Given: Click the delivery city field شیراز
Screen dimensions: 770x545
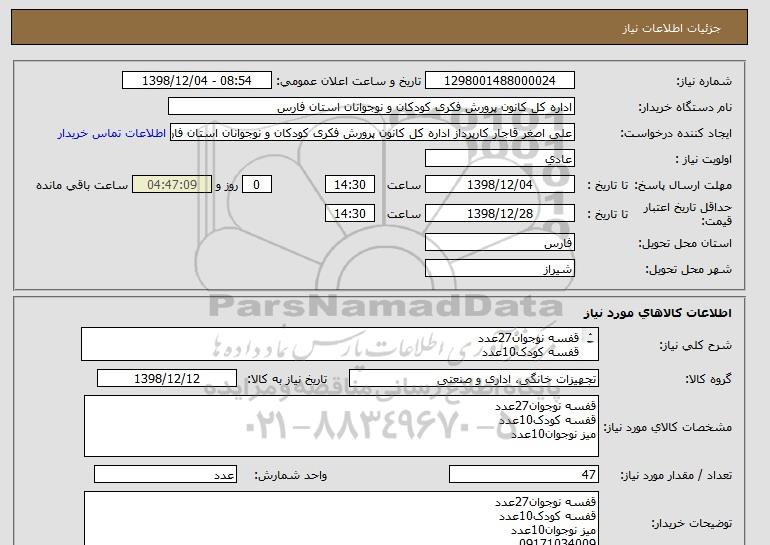Looking at the screenshot, I should pyautogui.click(x=499, y=269).
